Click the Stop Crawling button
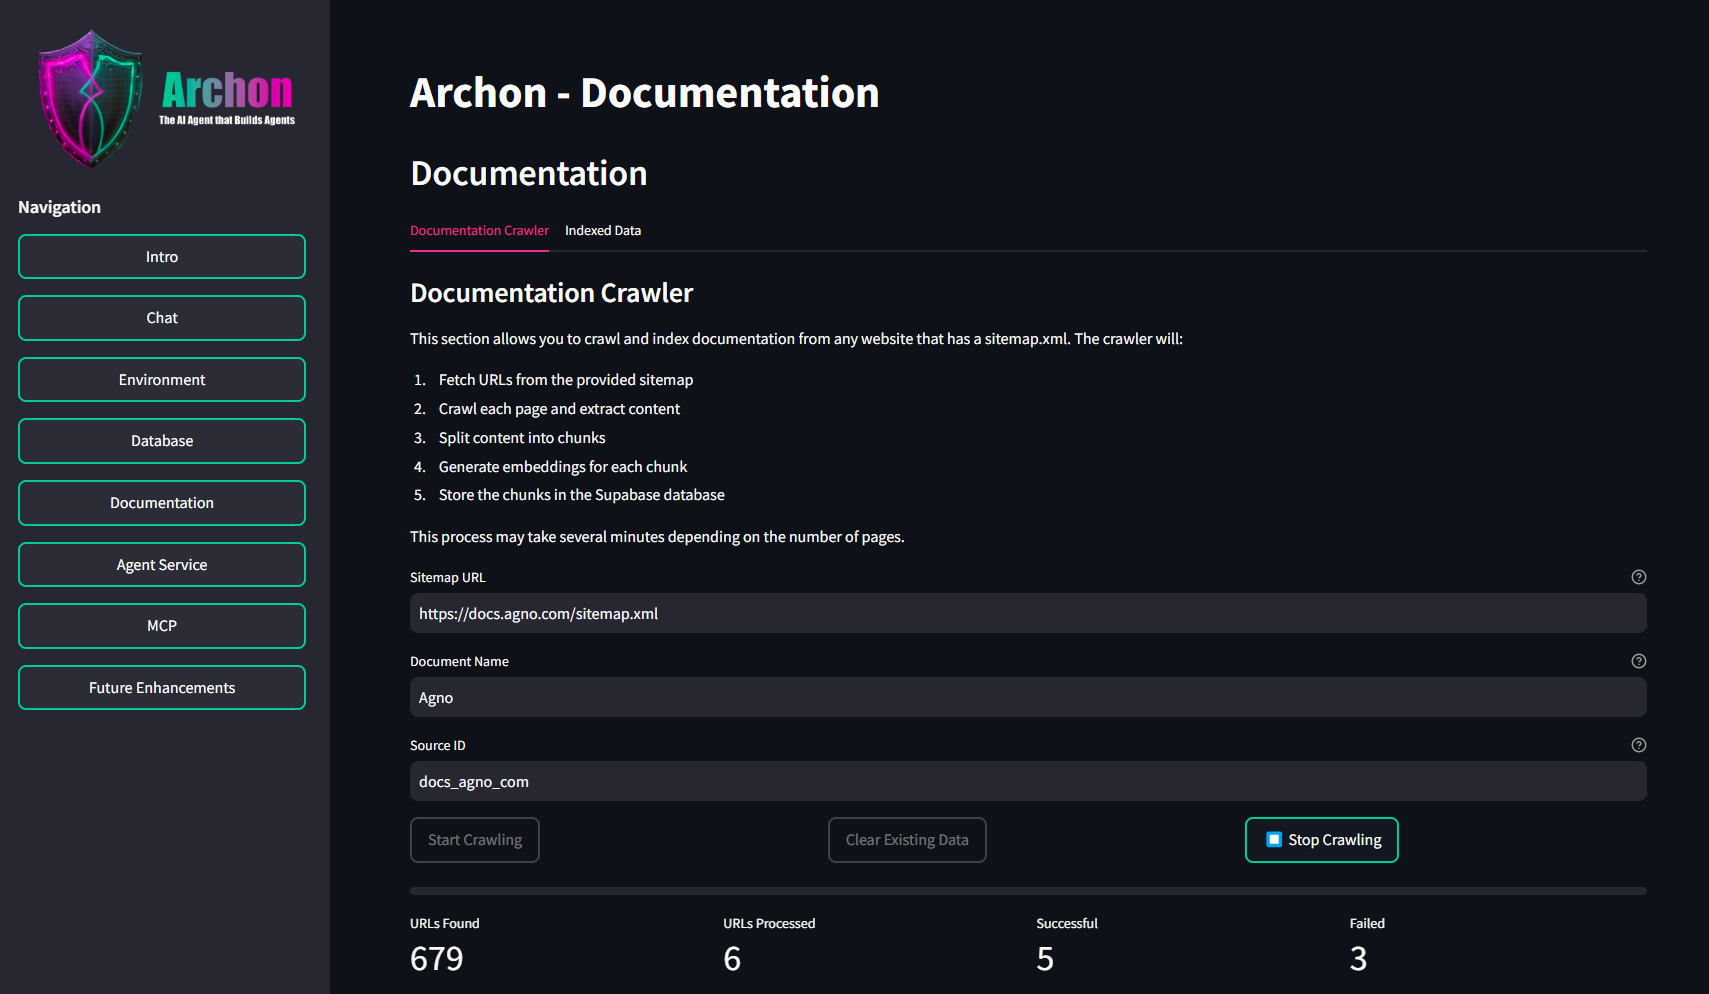Screen dimensions: 1709x994 pyautogui.click(x=1321, y=840)
